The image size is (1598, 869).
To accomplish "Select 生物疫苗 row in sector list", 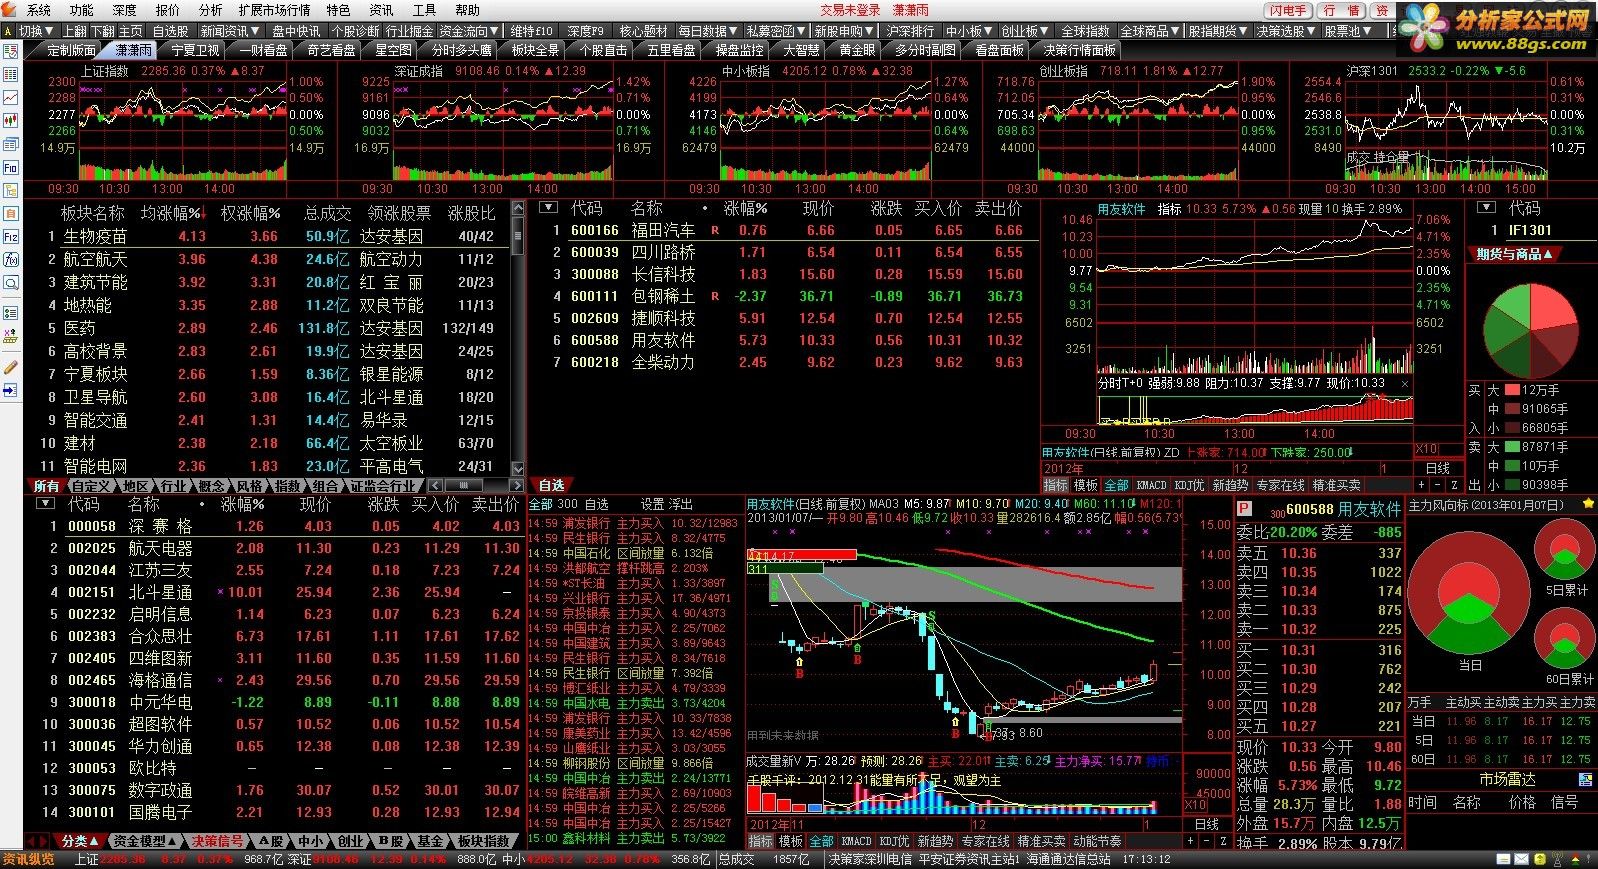I will coord(270,237).
